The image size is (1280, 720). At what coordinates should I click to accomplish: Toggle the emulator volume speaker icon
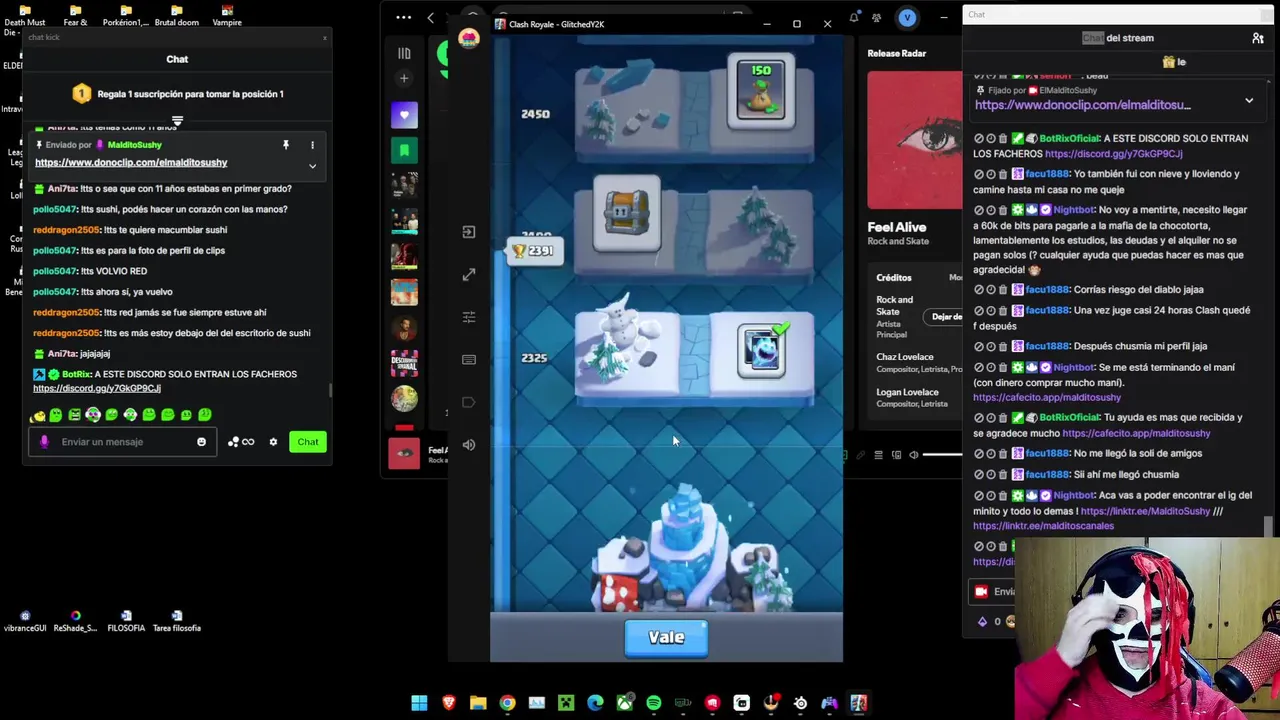(x=469, y=444)
